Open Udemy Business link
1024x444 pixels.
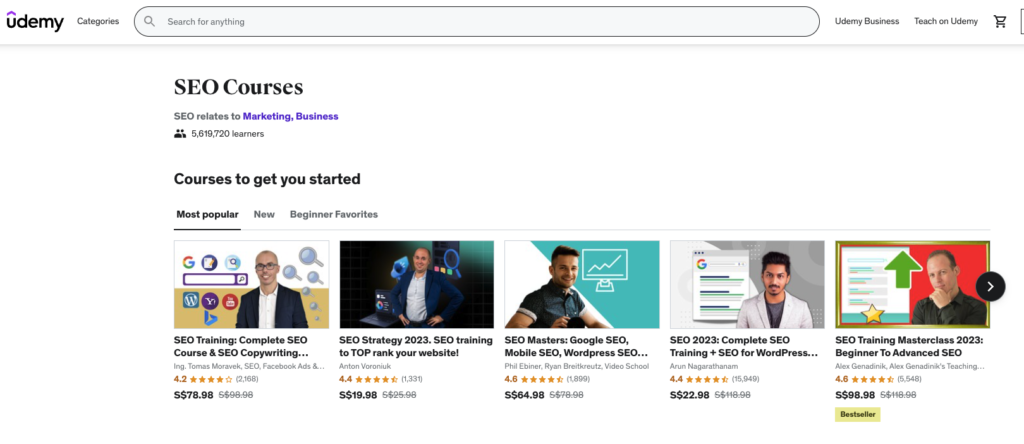click(867, 22)
